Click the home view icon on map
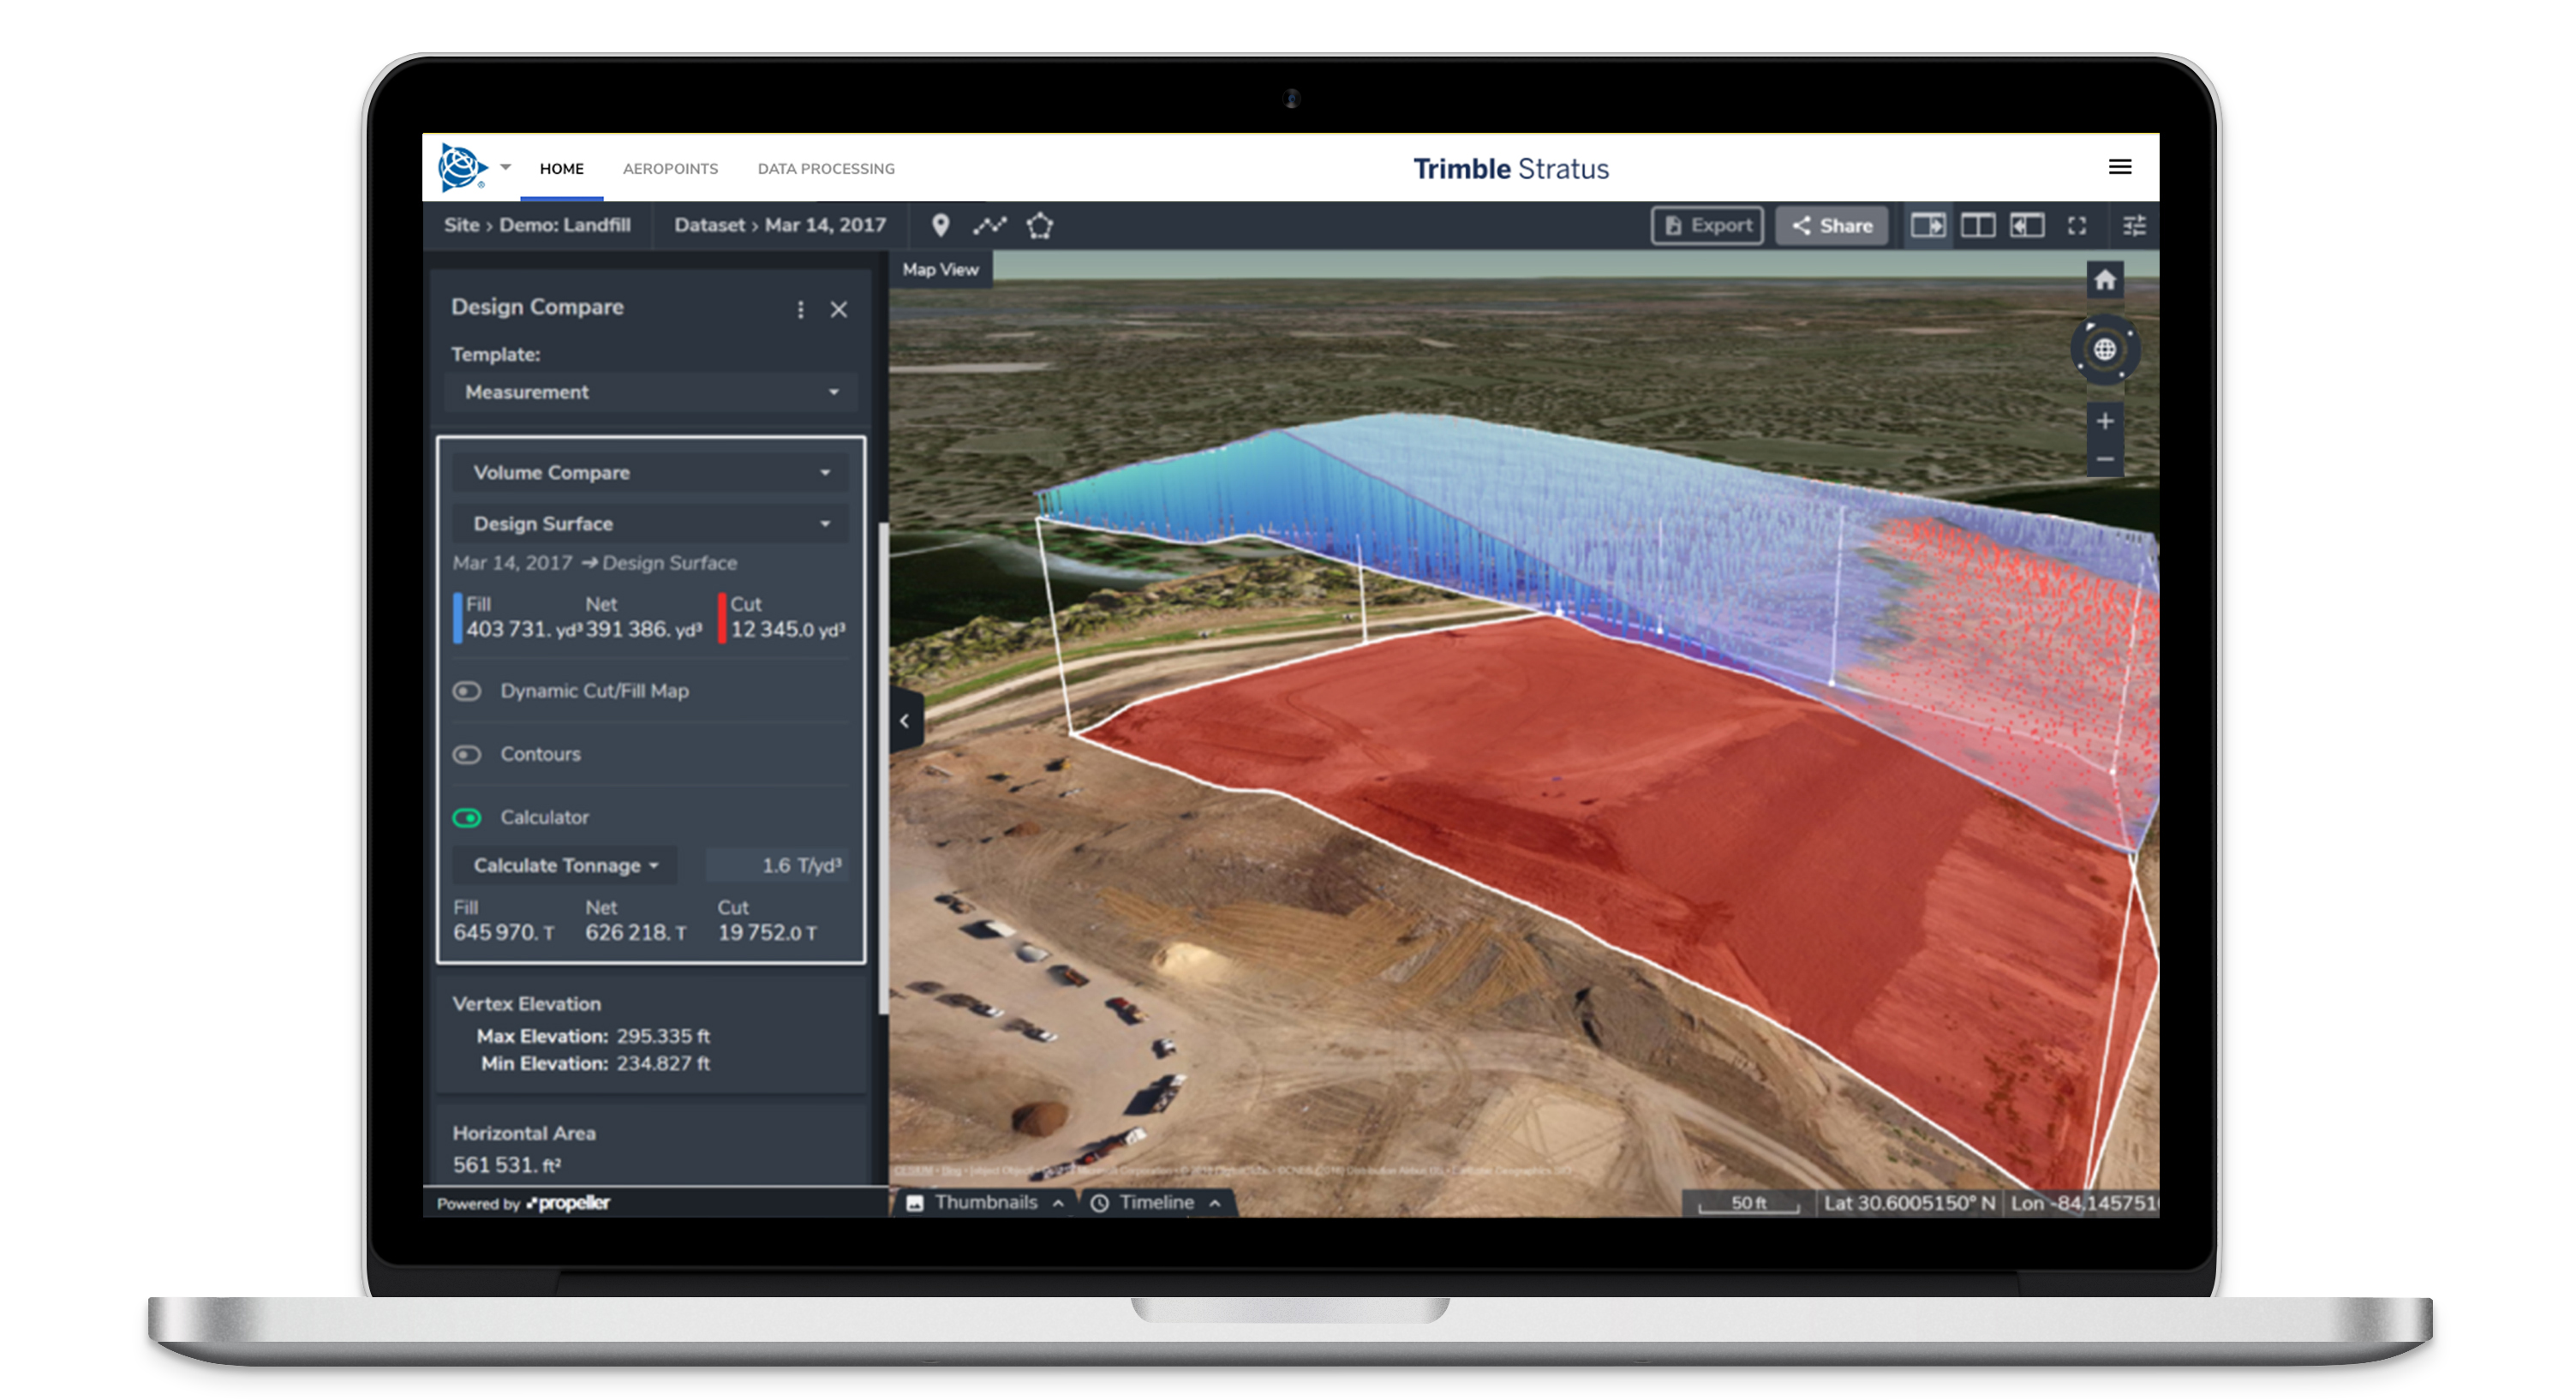This screenshot has height=1400, width=2576. point(2104,280)
